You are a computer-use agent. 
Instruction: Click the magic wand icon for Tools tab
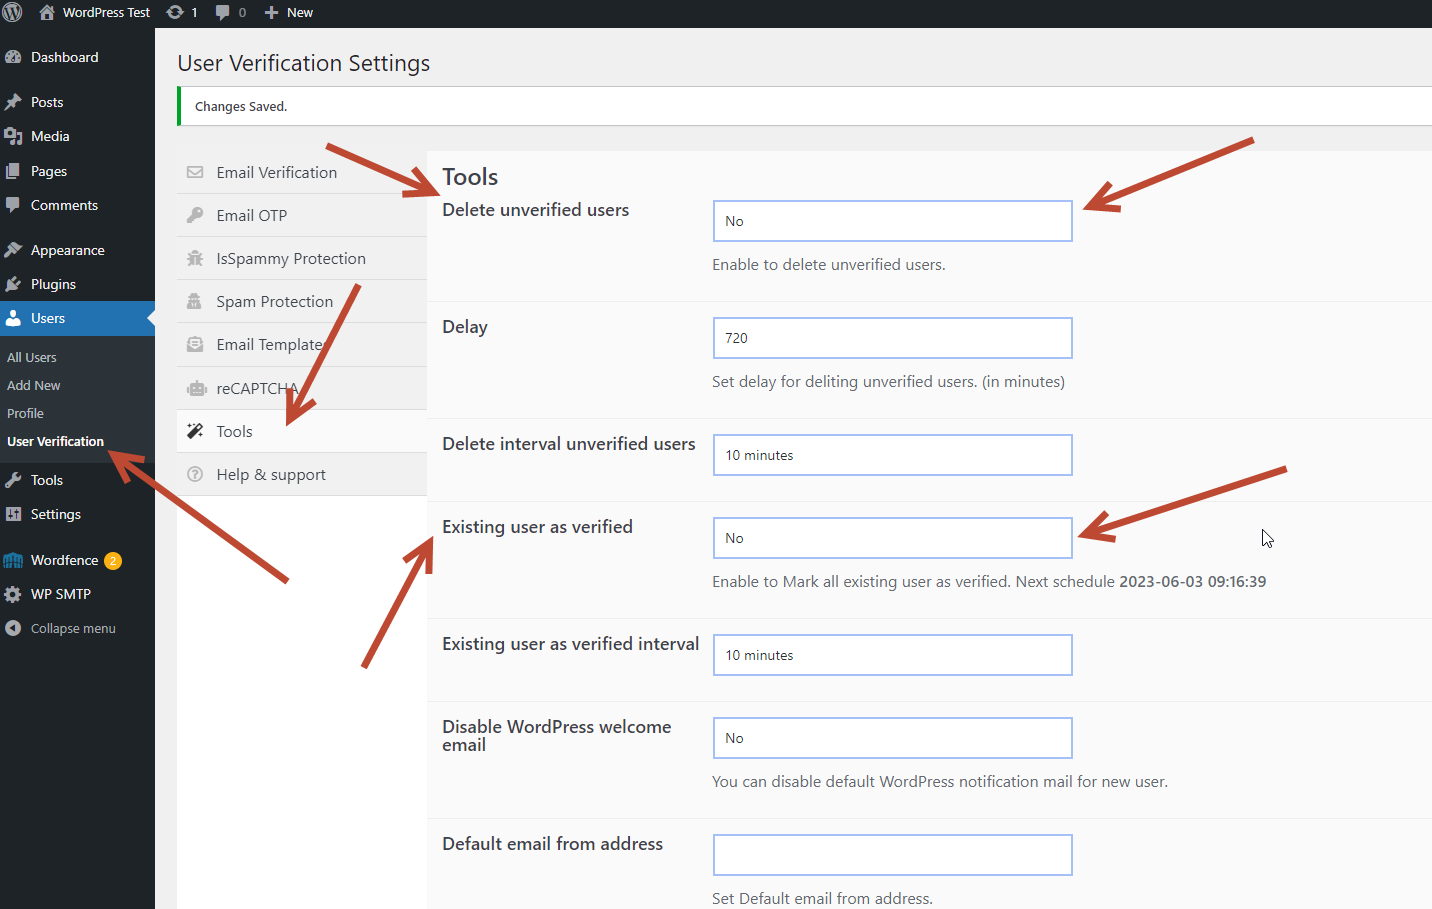(195, 431)
